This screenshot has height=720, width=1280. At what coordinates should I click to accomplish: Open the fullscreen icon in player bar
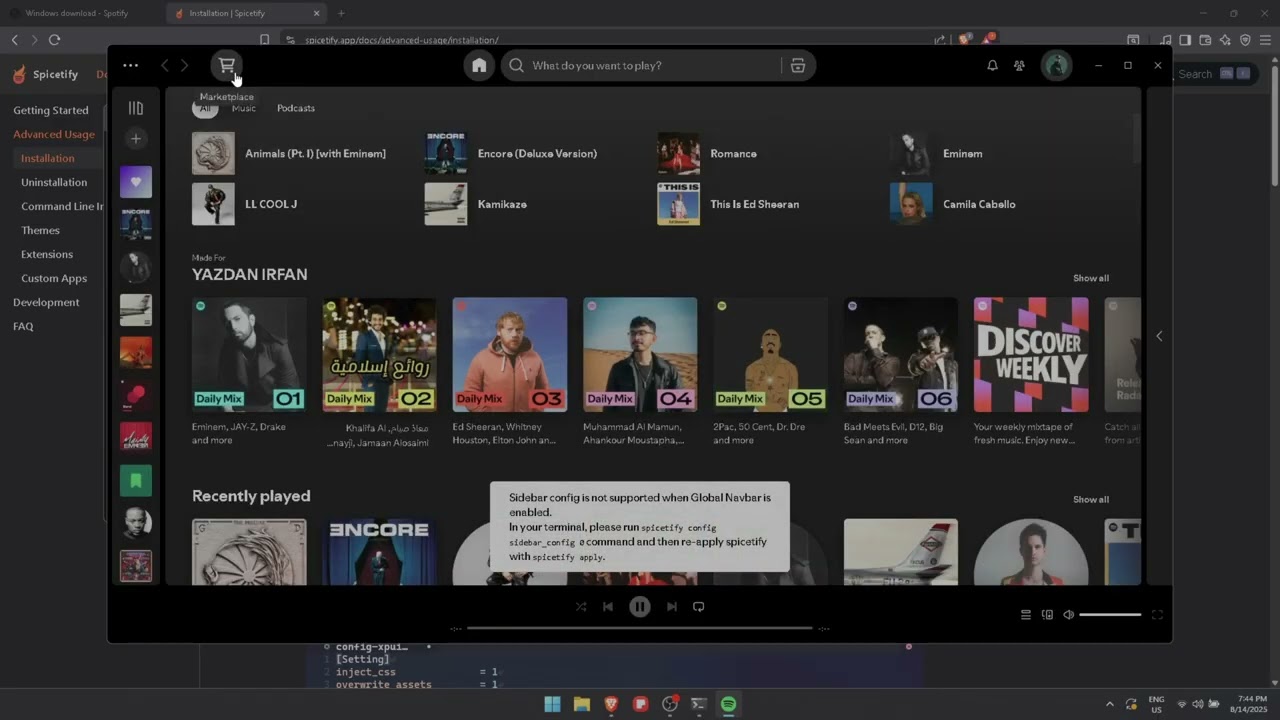pyautogui.click(x=1157, y=615)
